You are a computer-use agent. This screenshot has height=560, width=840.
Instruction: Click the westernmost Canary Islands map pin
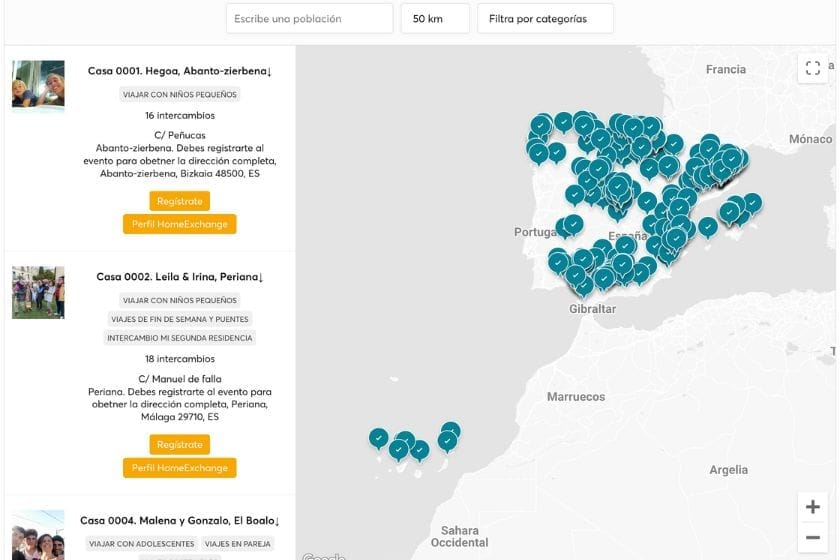click(378, 438)
